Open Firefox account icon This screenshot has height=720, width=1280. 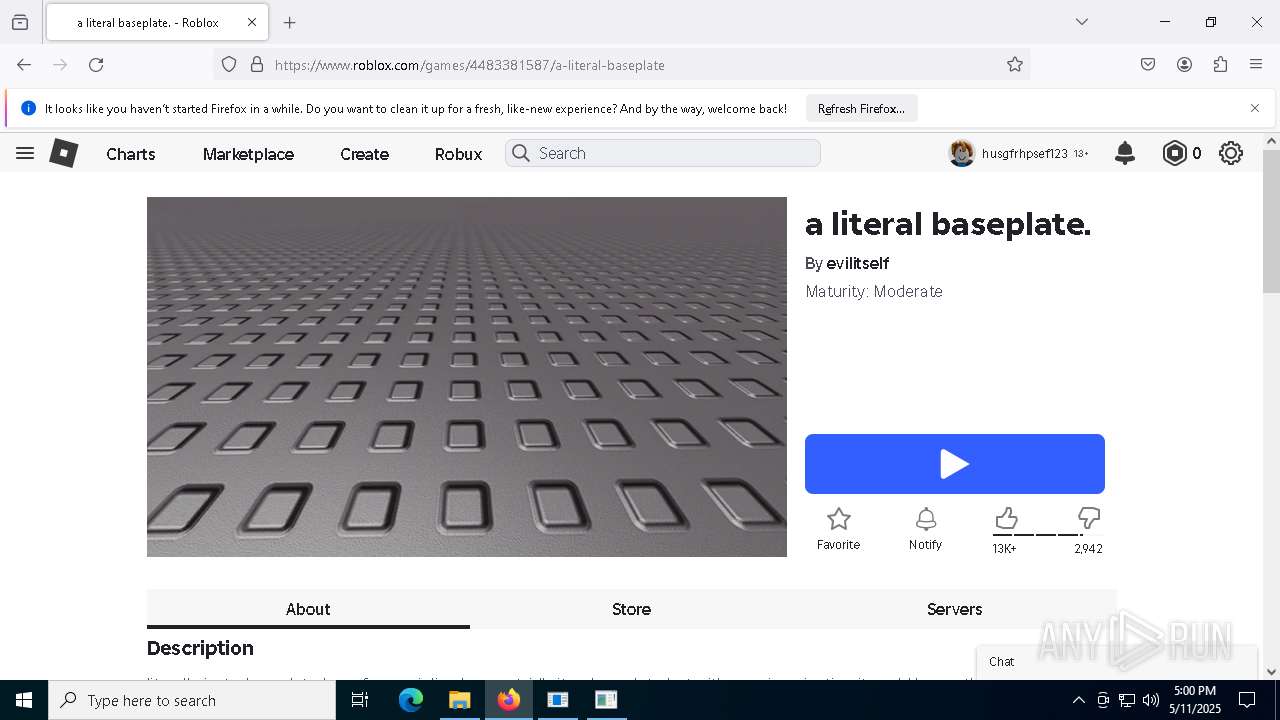pyautogui.click(x=1184, y=64)
